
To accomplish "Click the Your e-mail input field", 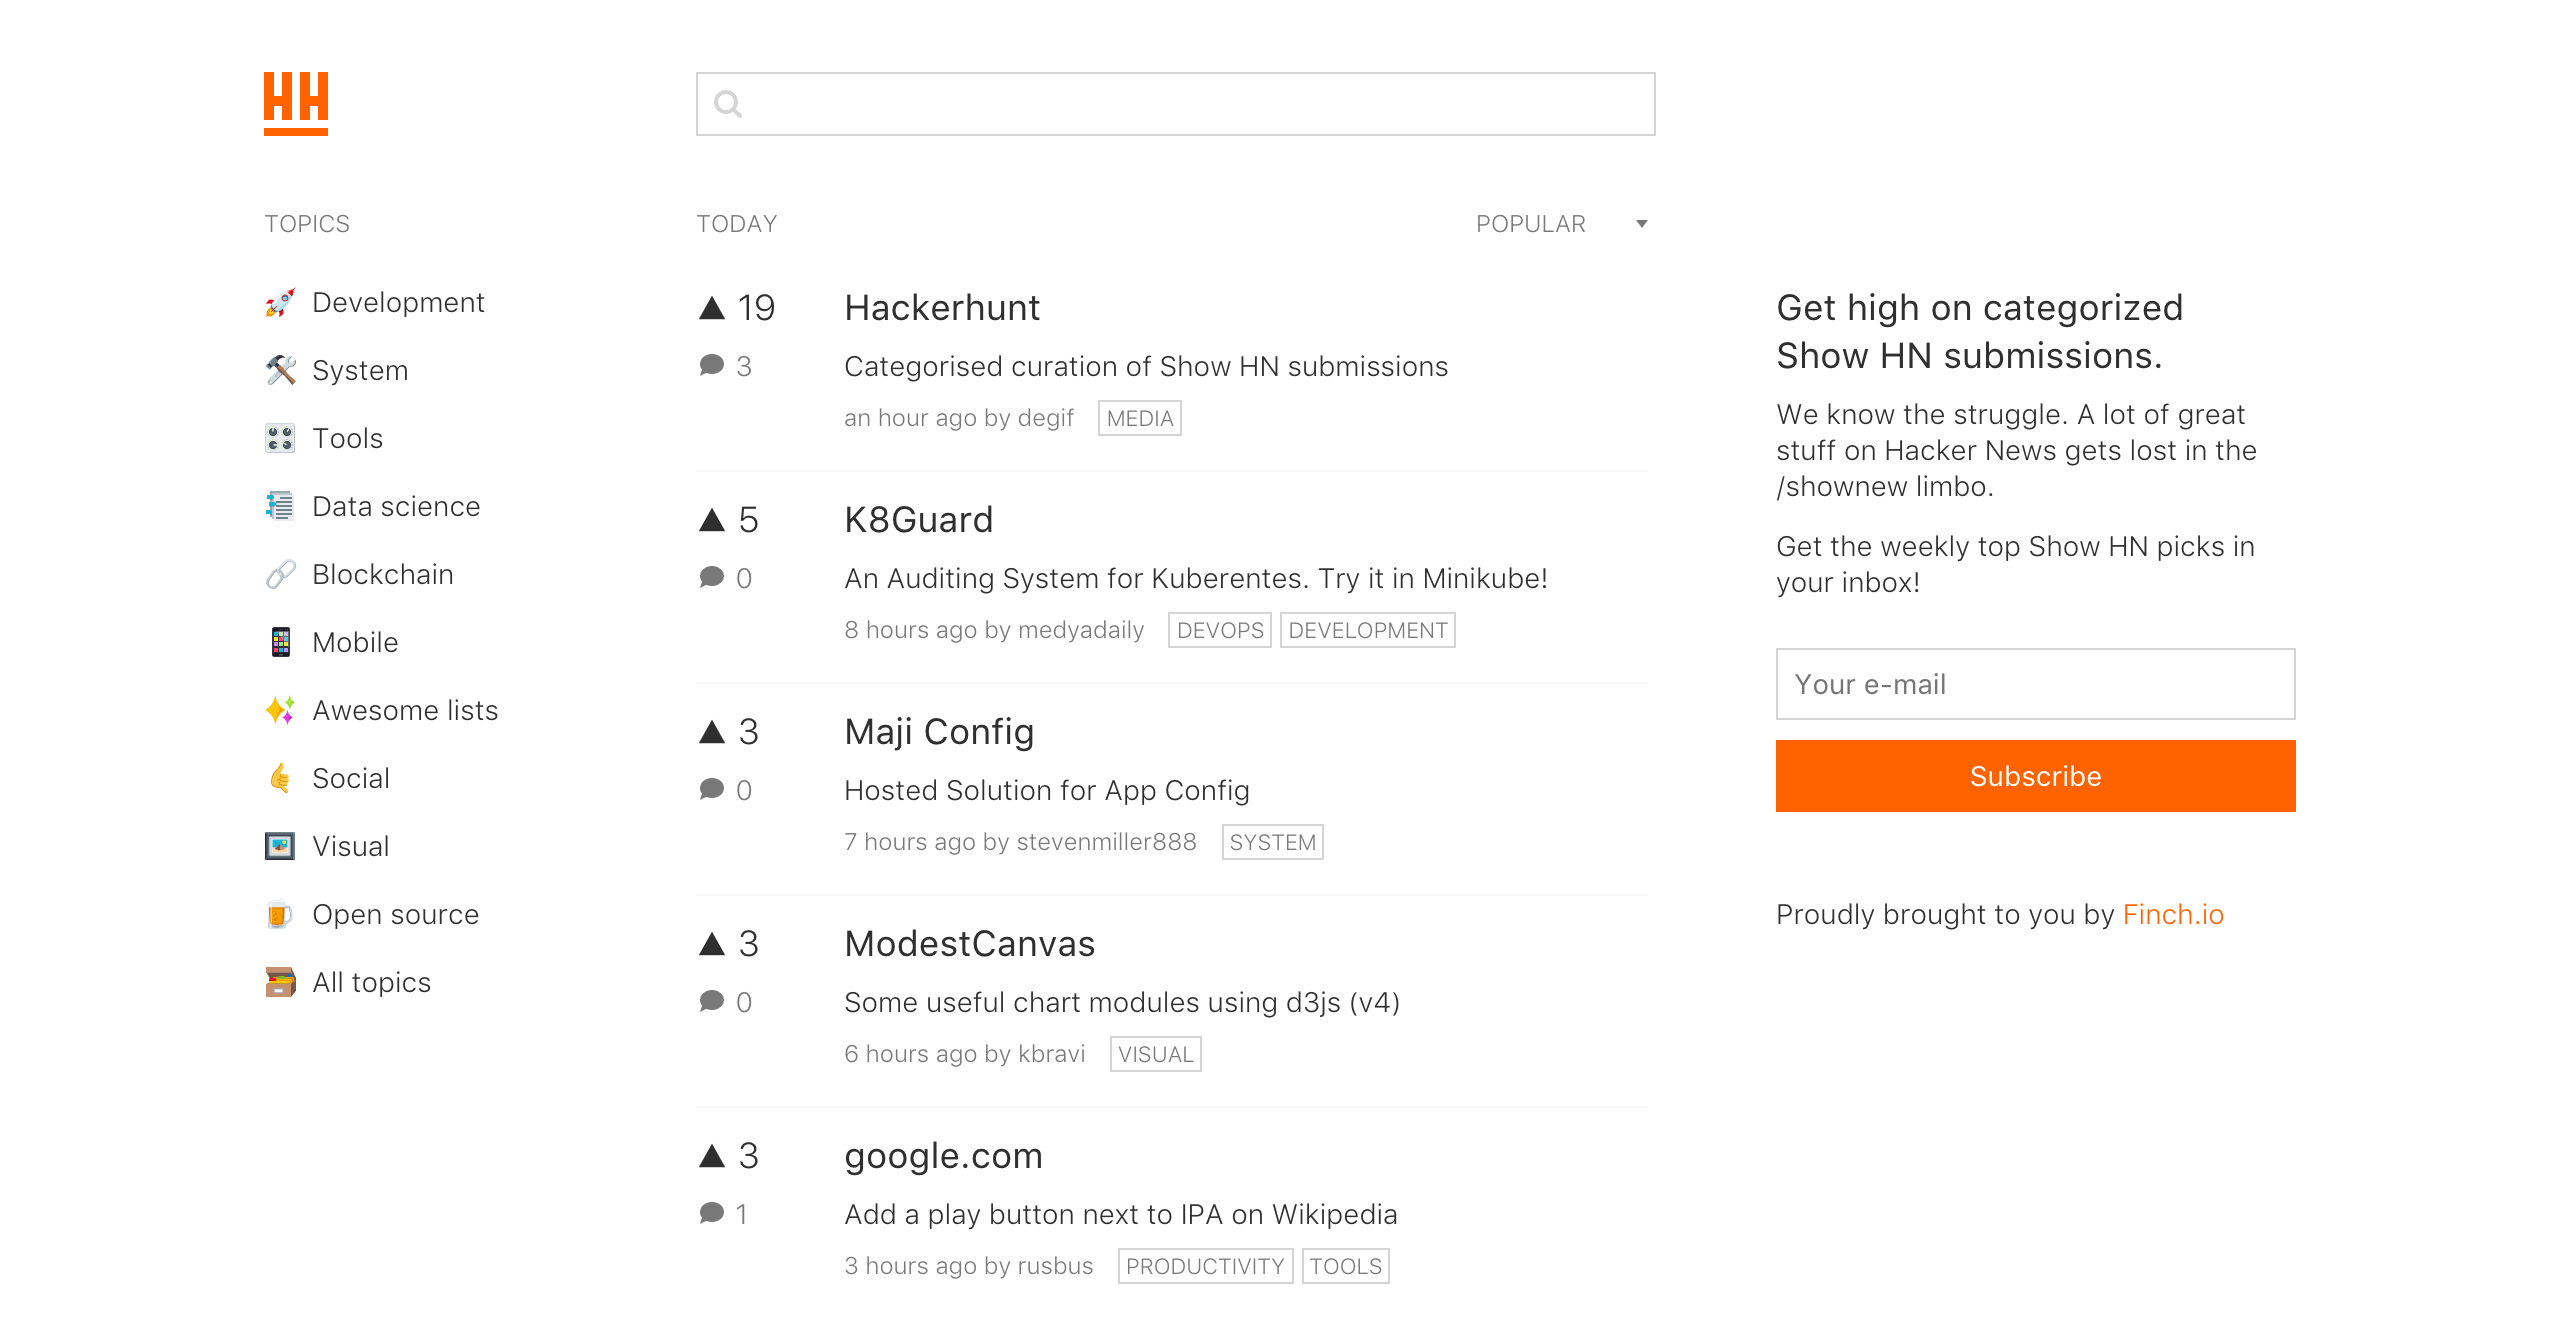I will coord(2035,684).
